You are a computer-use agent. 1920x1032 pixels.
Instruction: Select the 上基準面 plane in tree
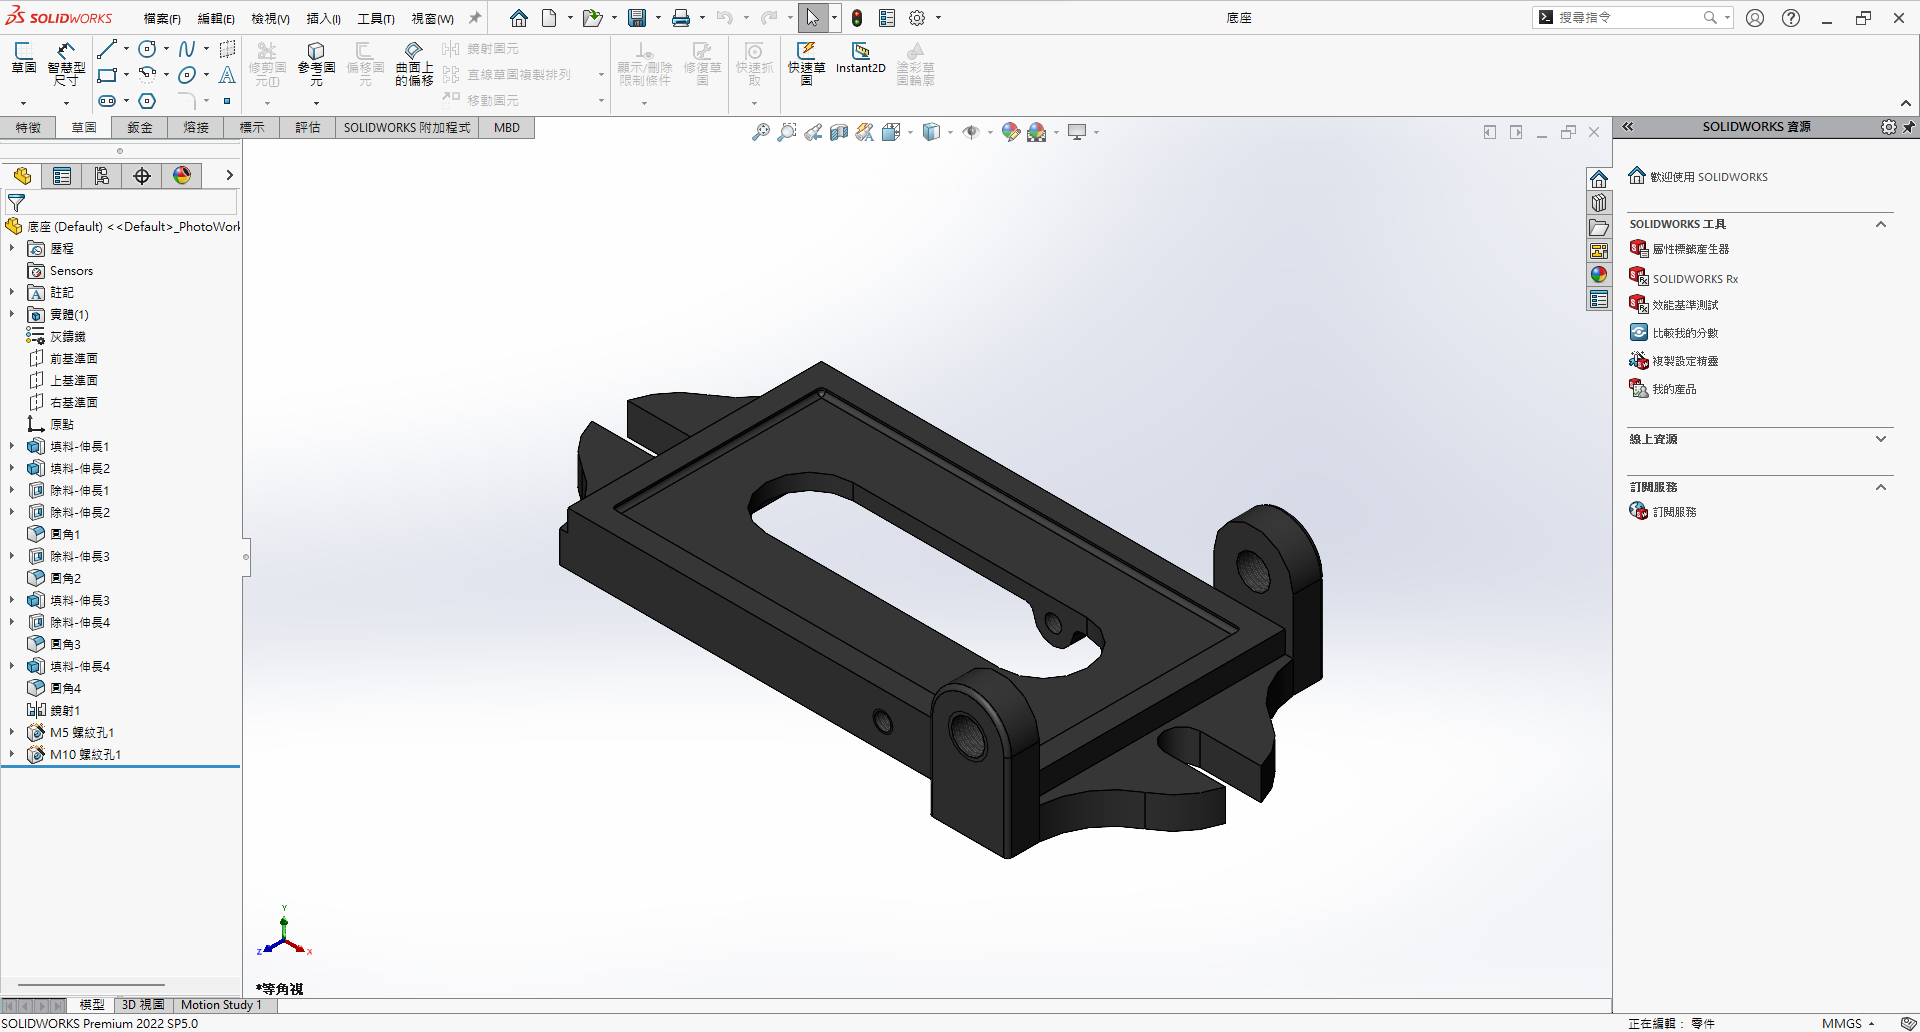[x=74, y=380]
